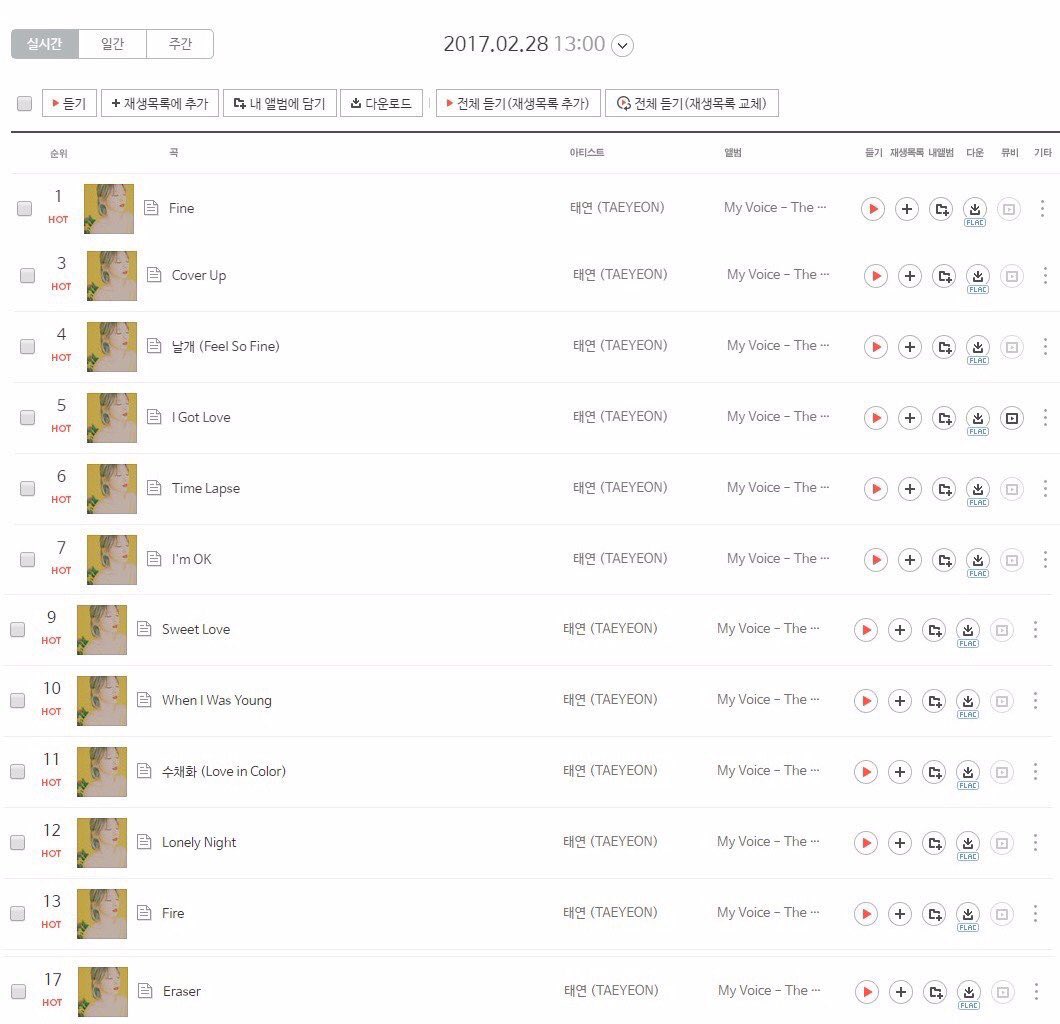View lyrics icon for Fine
1060x1024 pixels.
click(x=151, y=208)
